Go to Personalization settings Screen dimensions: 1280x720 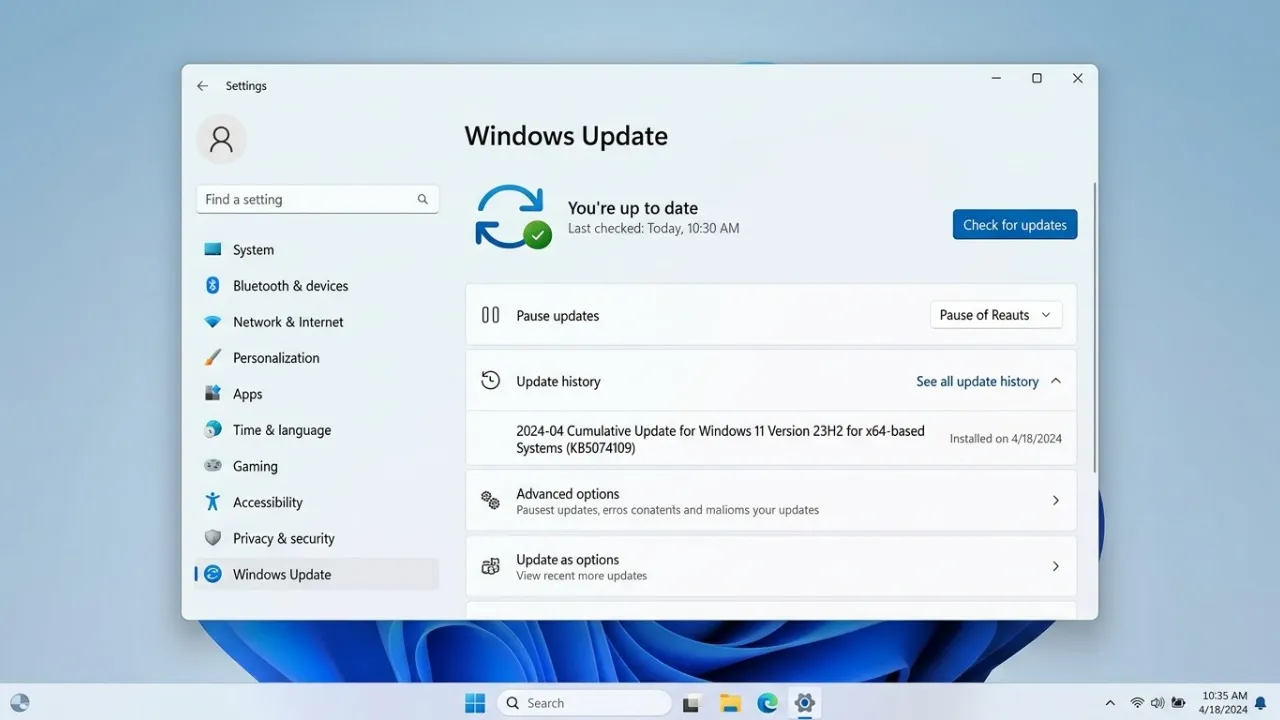pos(276,358)
